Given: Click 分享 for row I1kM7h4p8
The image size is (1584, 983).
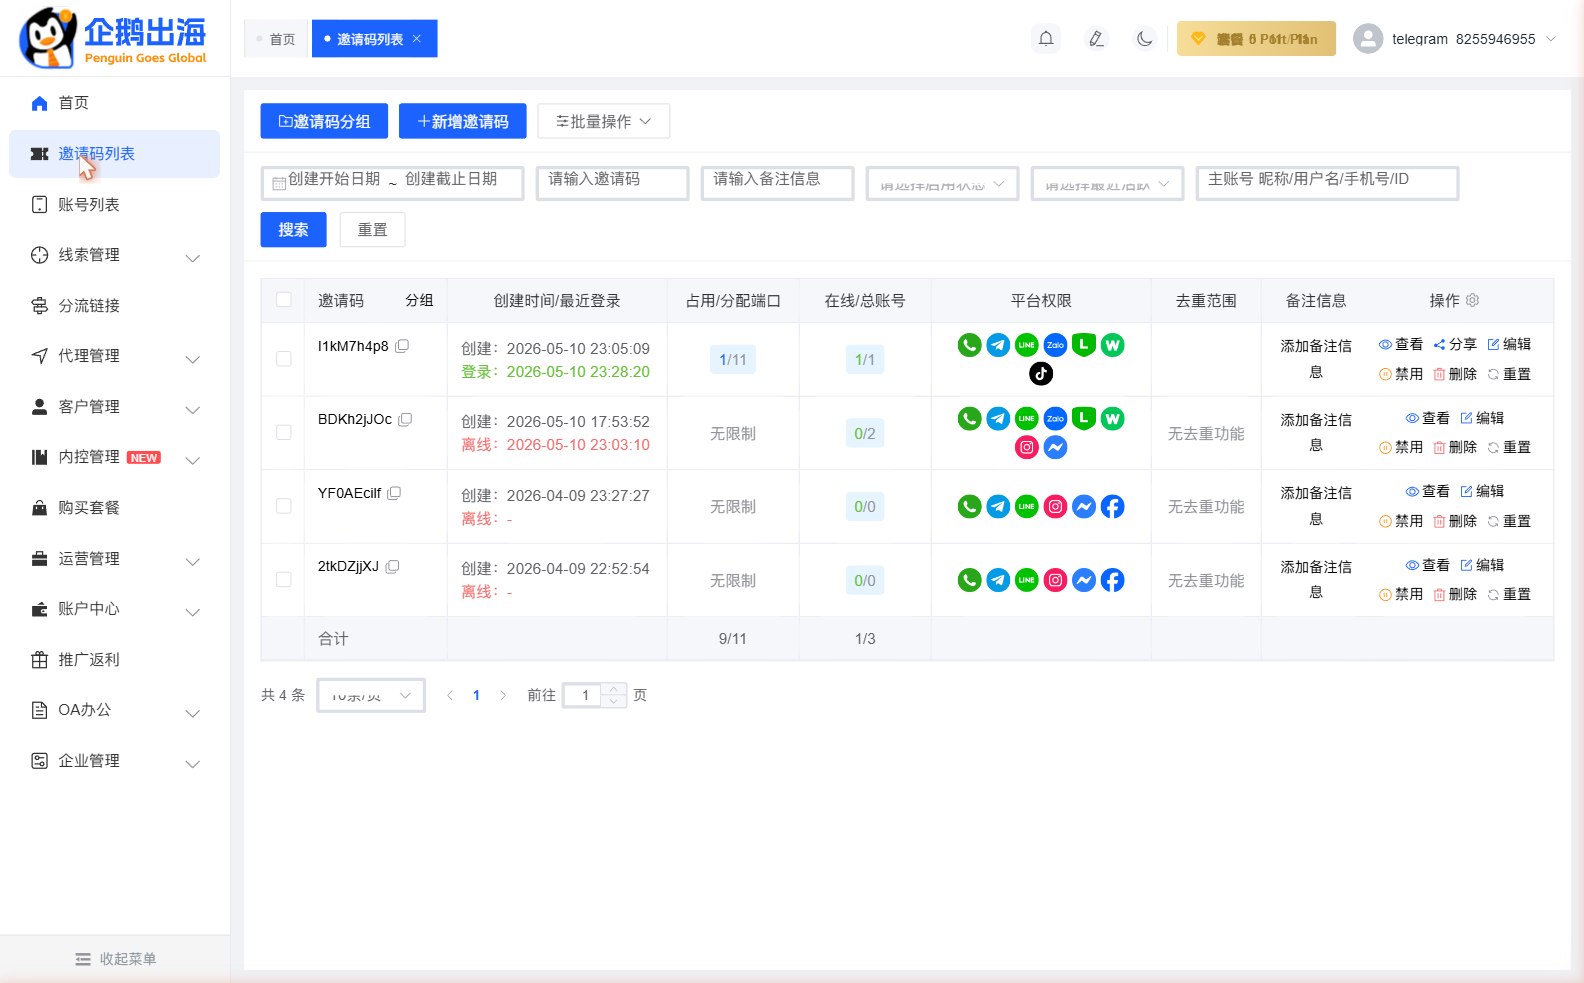Looking at the screenshot, I should pos(1455,344).
